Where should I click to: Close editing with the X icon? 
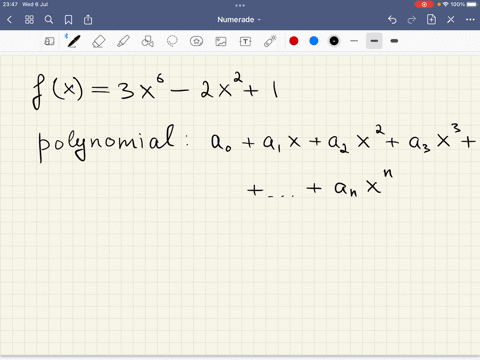pyautogui.click(x=451, y=20)
